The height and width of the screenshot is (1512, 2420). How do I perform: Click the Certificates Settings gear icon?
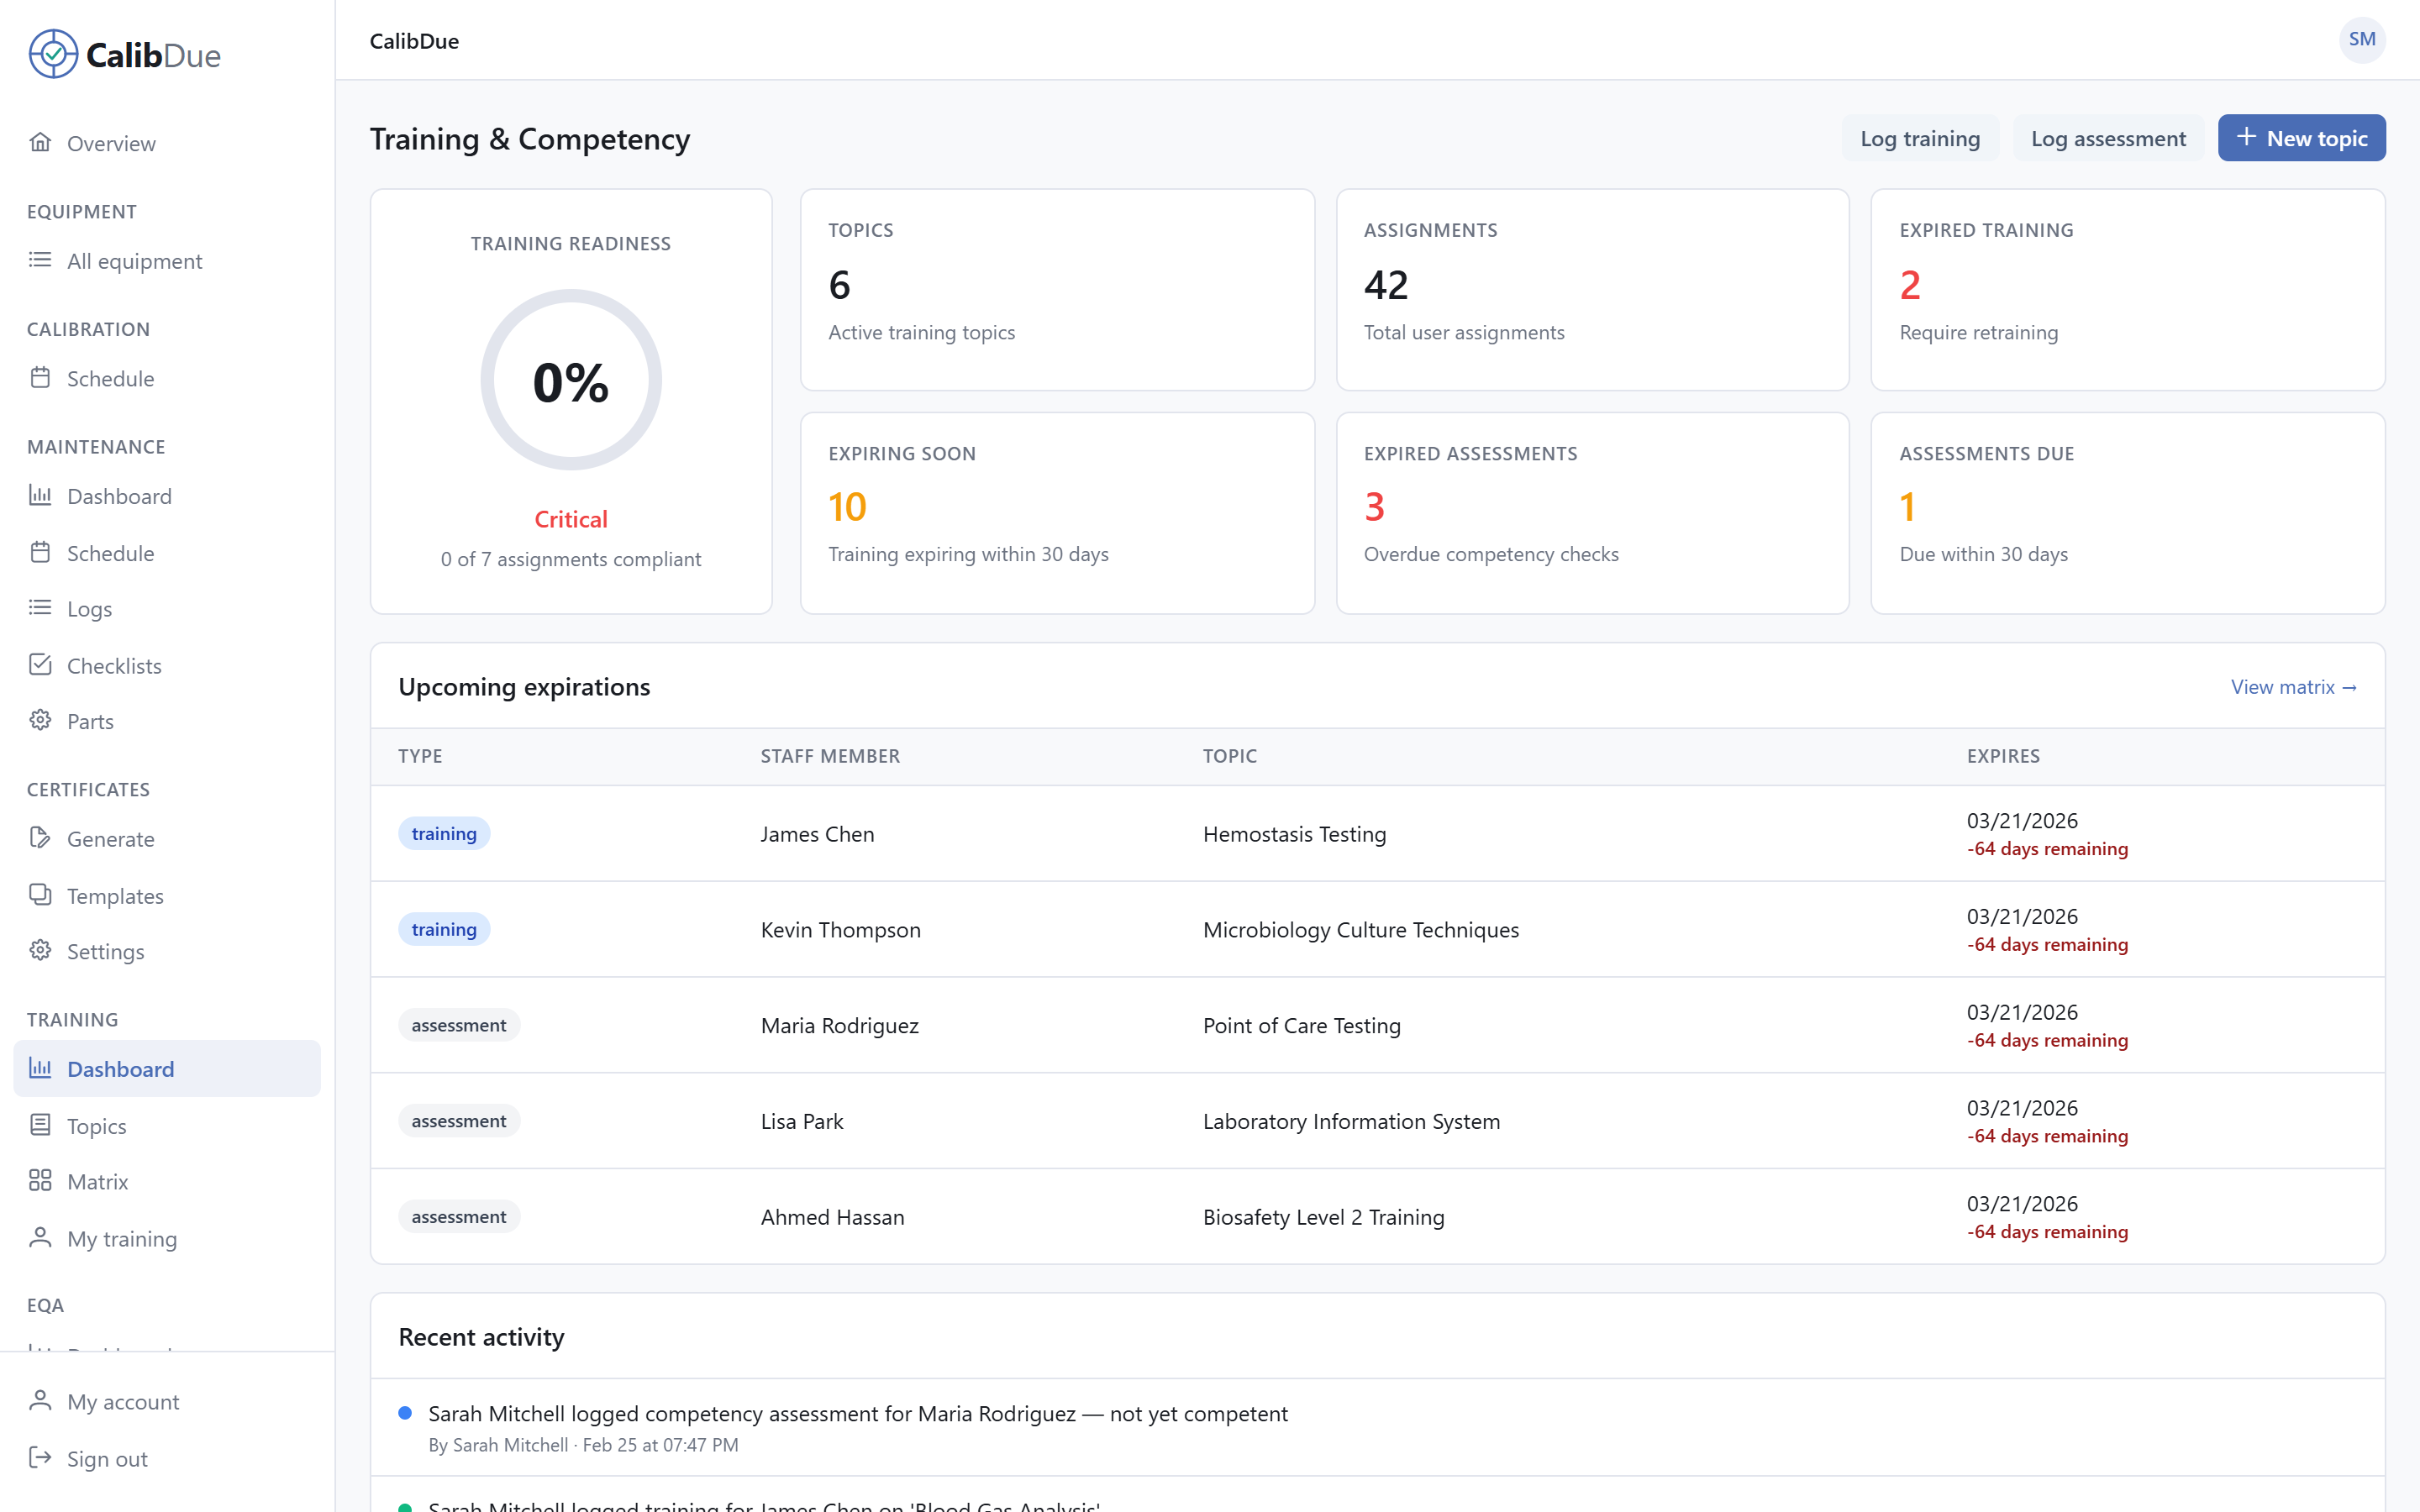tap(40, 950)
